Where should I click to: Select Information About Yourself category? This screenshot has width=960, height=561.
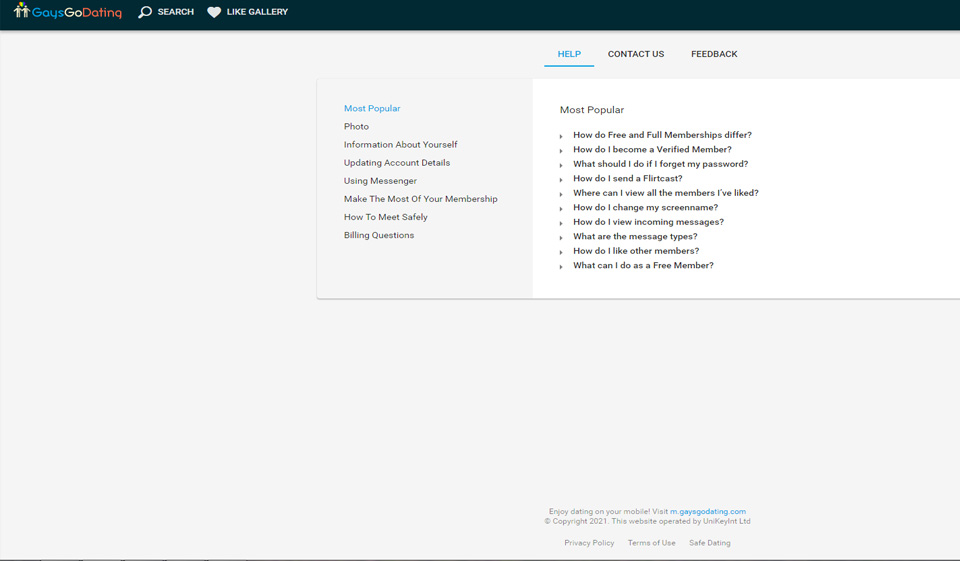[x=400, y=145]
